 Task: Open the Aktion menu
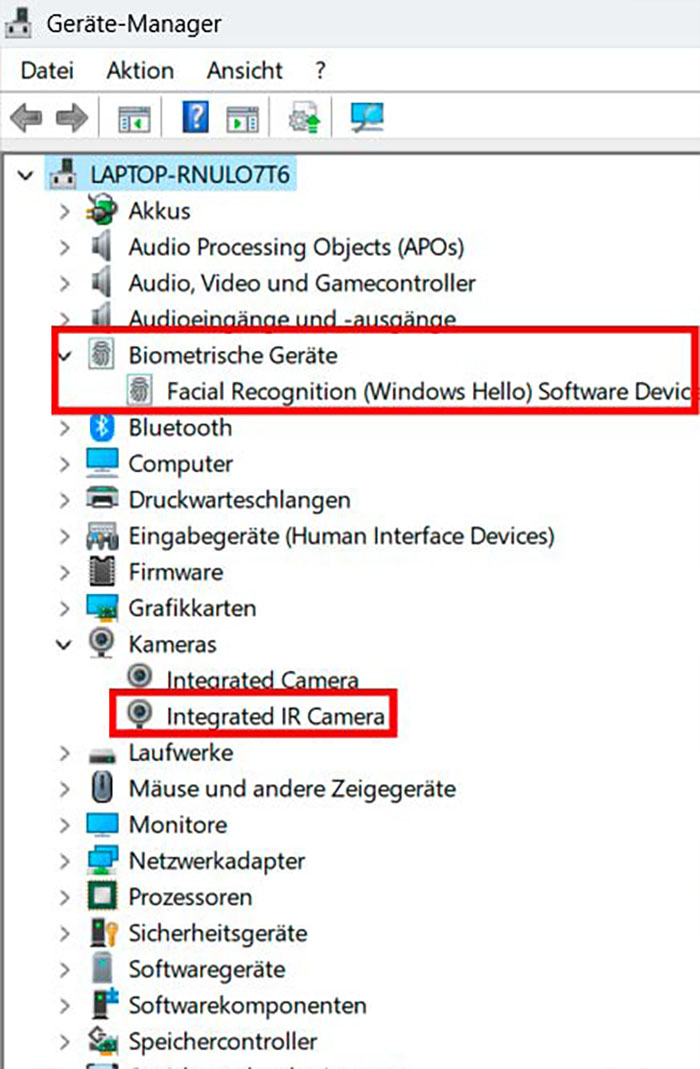coord(139,70)
